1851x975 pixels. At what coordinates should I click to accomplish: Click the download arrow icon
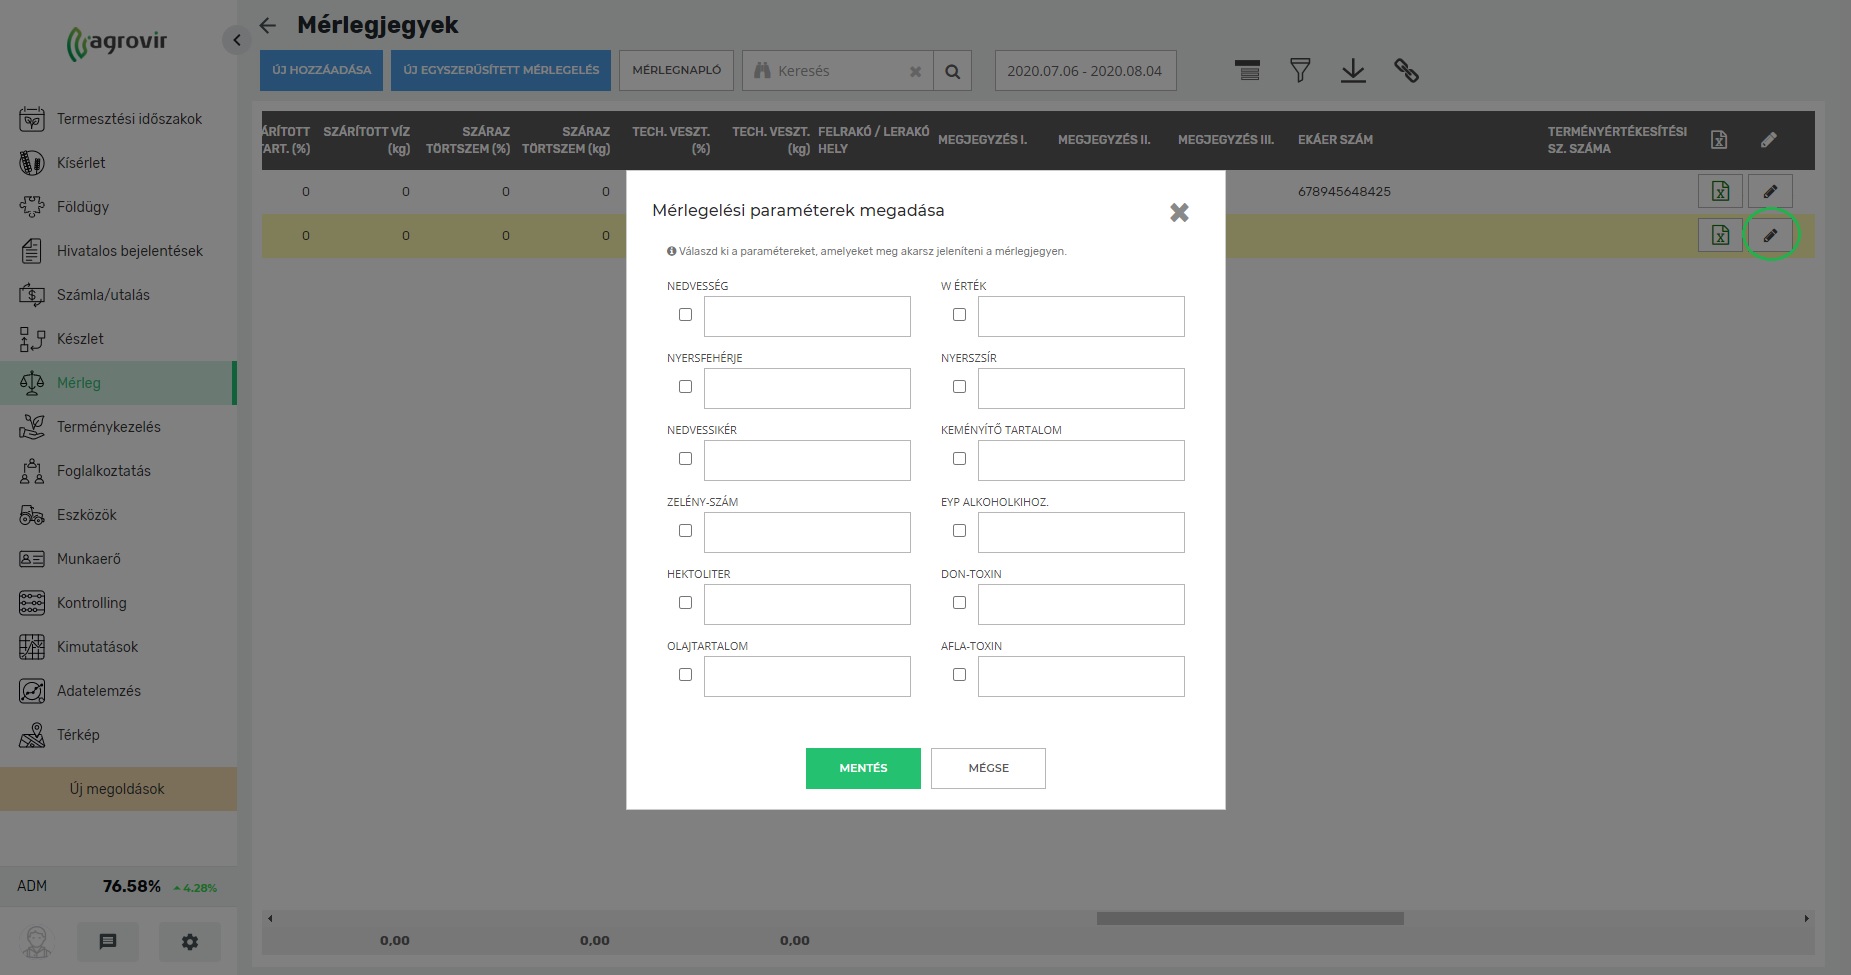point(1353,71)
